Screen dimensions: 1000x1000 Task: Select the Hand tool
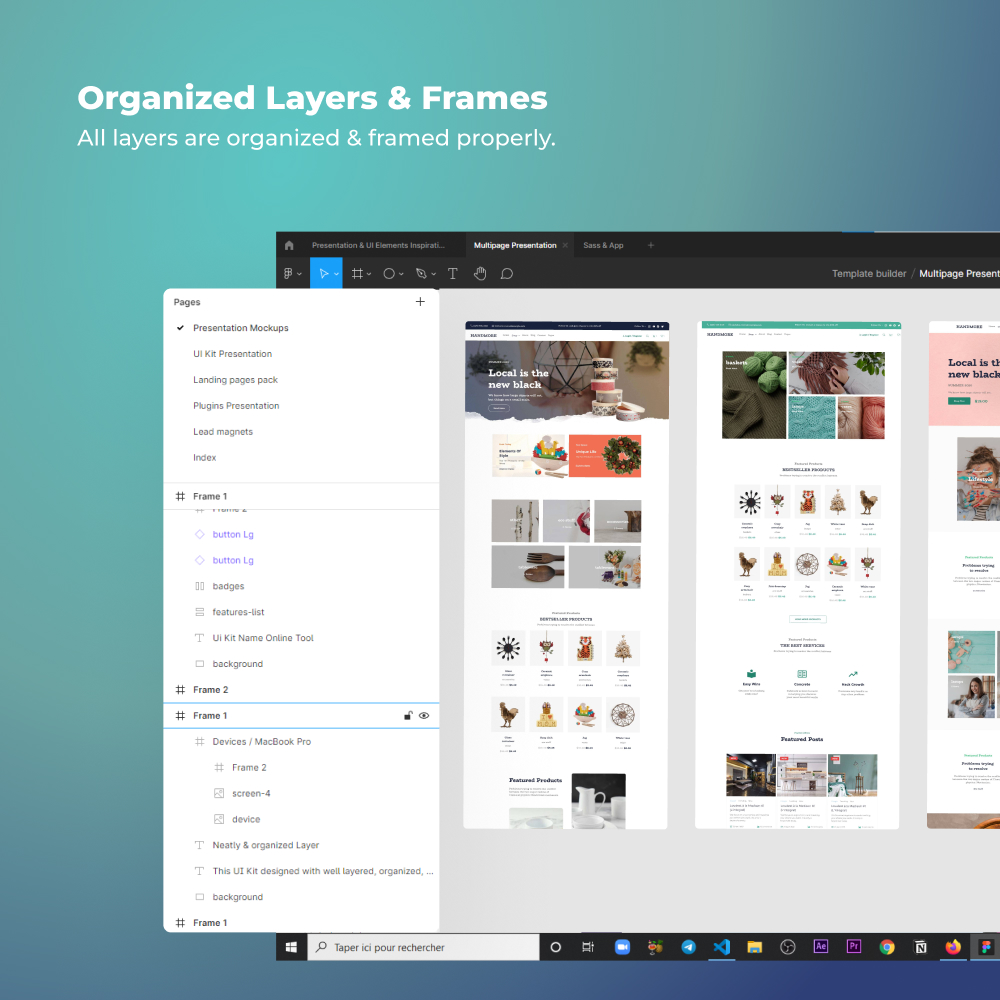coord(480,274)
